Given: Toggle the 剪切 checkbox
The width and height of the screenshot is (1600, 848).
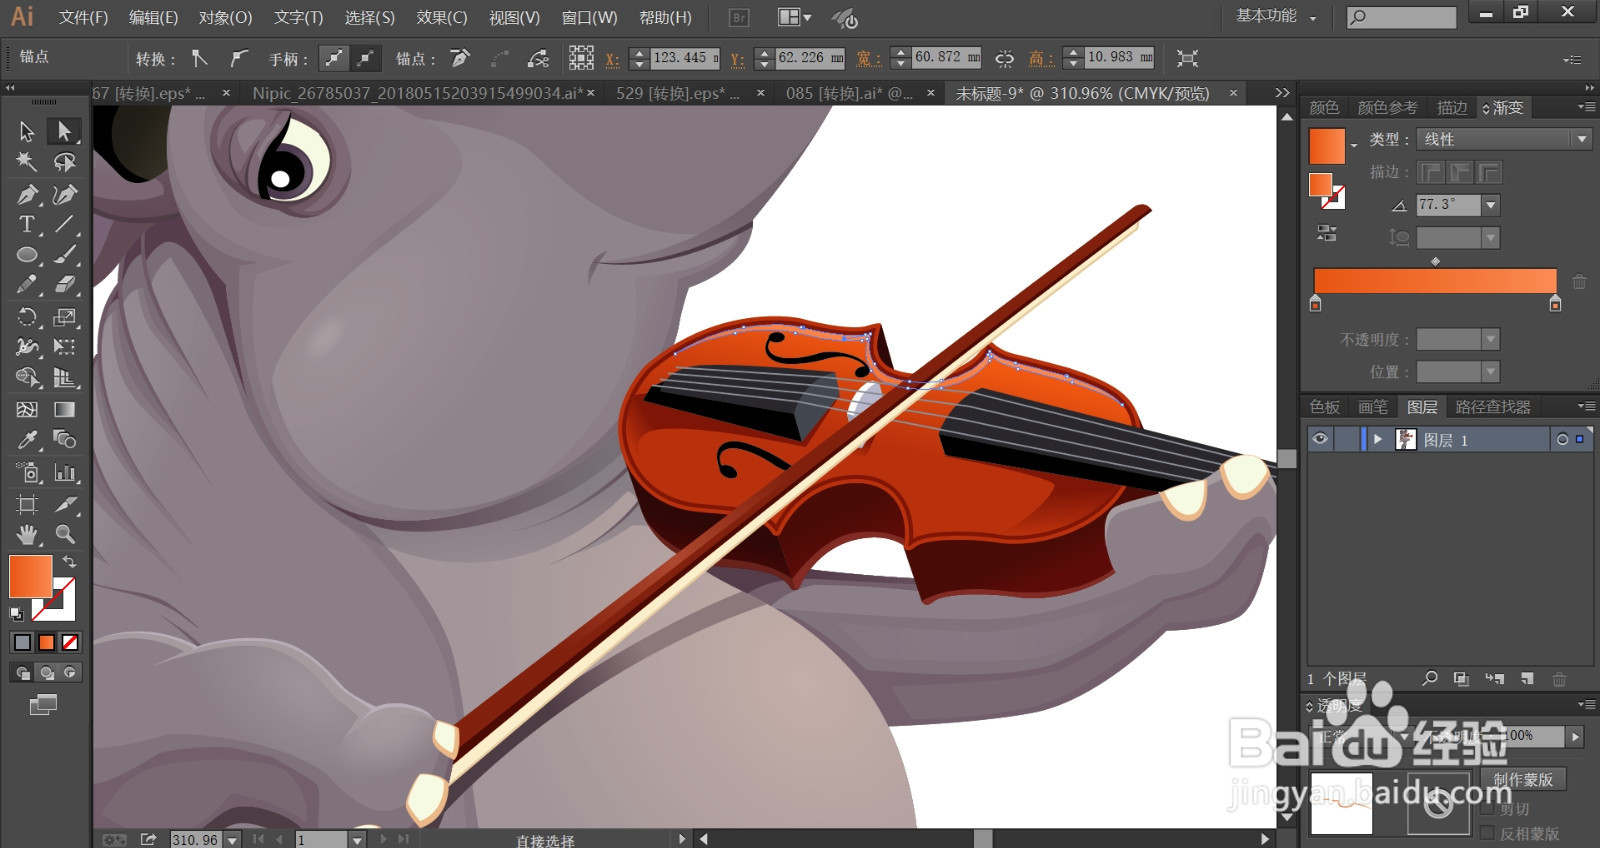Looking at the screenshot, I should point(1487,808).
